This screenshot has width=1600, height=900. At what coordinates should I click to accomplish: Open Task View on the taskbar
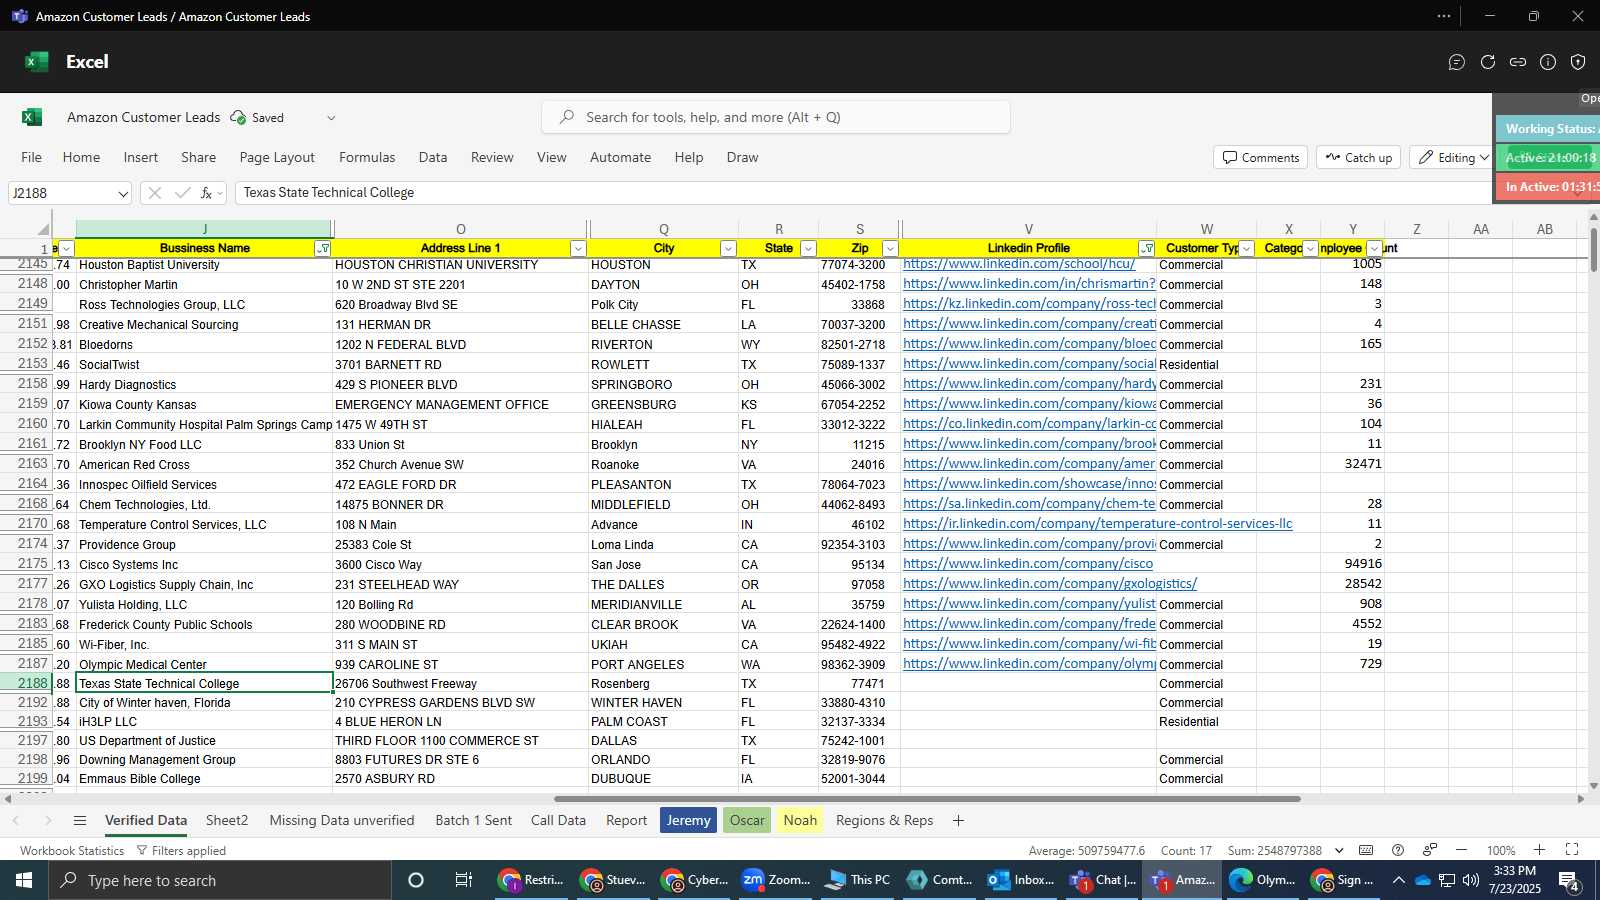(x=463, y=880)
